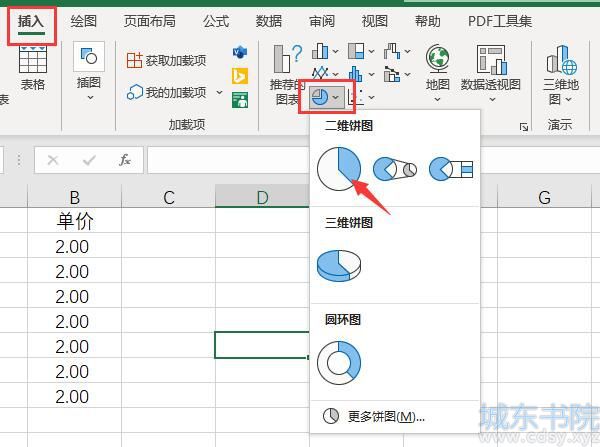Expand the hierarchy chart dropdown arrow
The width and height of the screenshot is (600, 447).
[372, 51]
